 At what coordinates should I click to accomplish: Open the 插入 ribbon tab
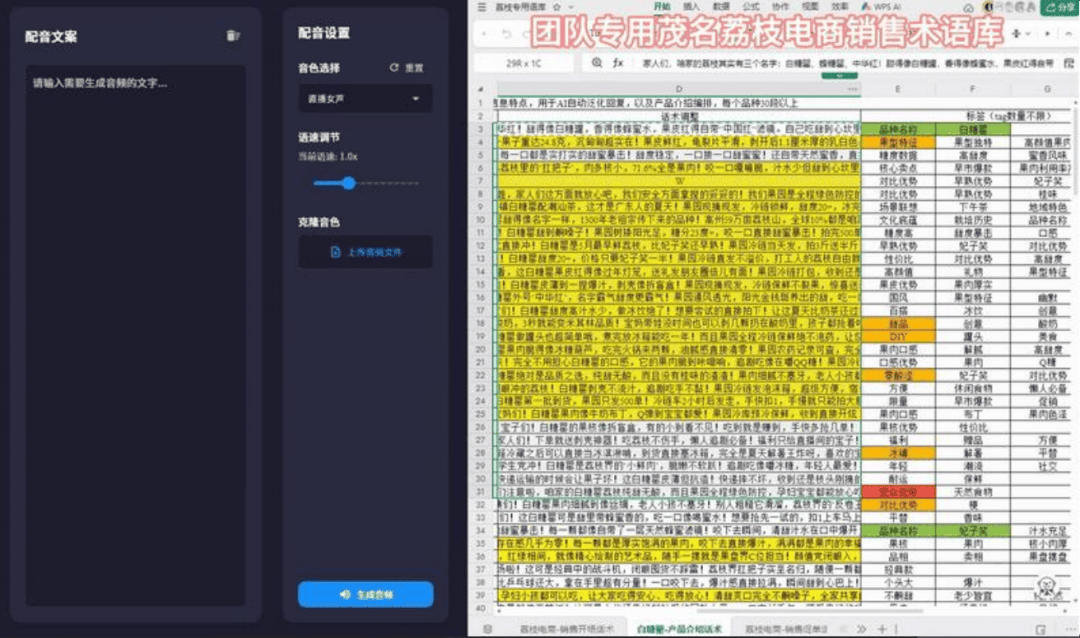pyautogui.click(x=691, y=6)
